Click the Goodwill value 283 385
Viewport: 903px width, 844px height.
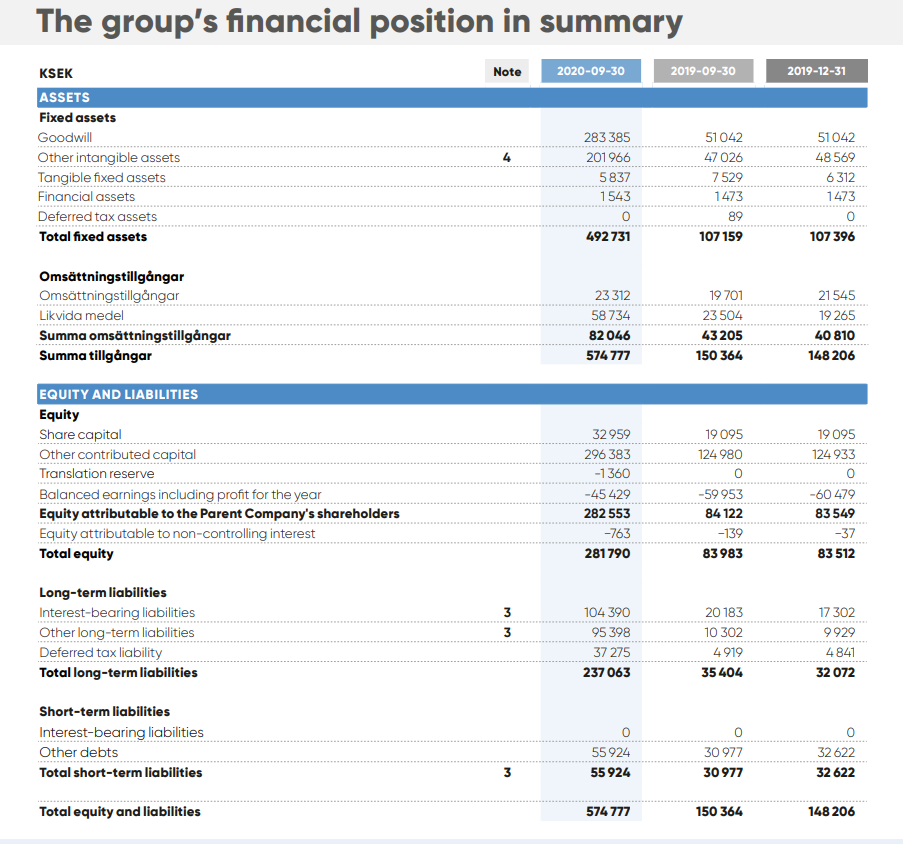point(607,137)
